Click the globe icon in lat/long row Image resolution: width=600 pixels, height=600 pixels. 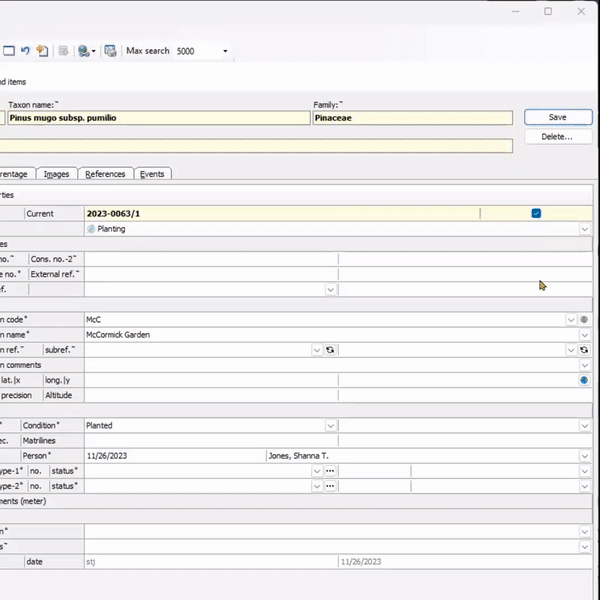pyautogui.click(x=584, y=380)
